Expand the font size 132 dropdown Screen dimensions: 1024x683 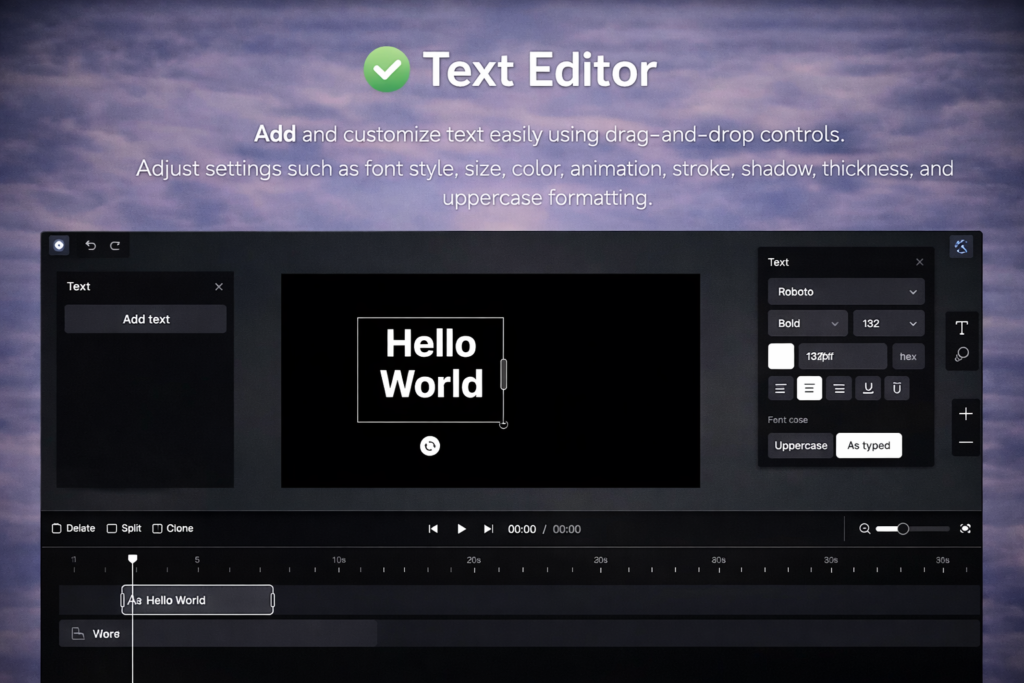coord(889,323)
